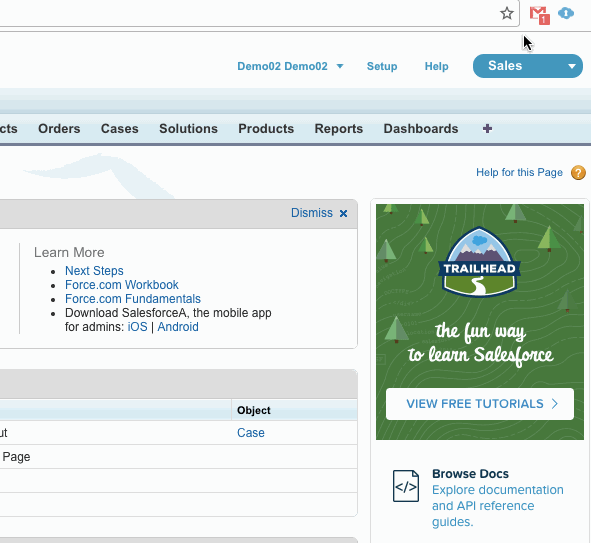Open Explore documentation and API reference guides link
The image size is (591, 543).
[498, 506]
